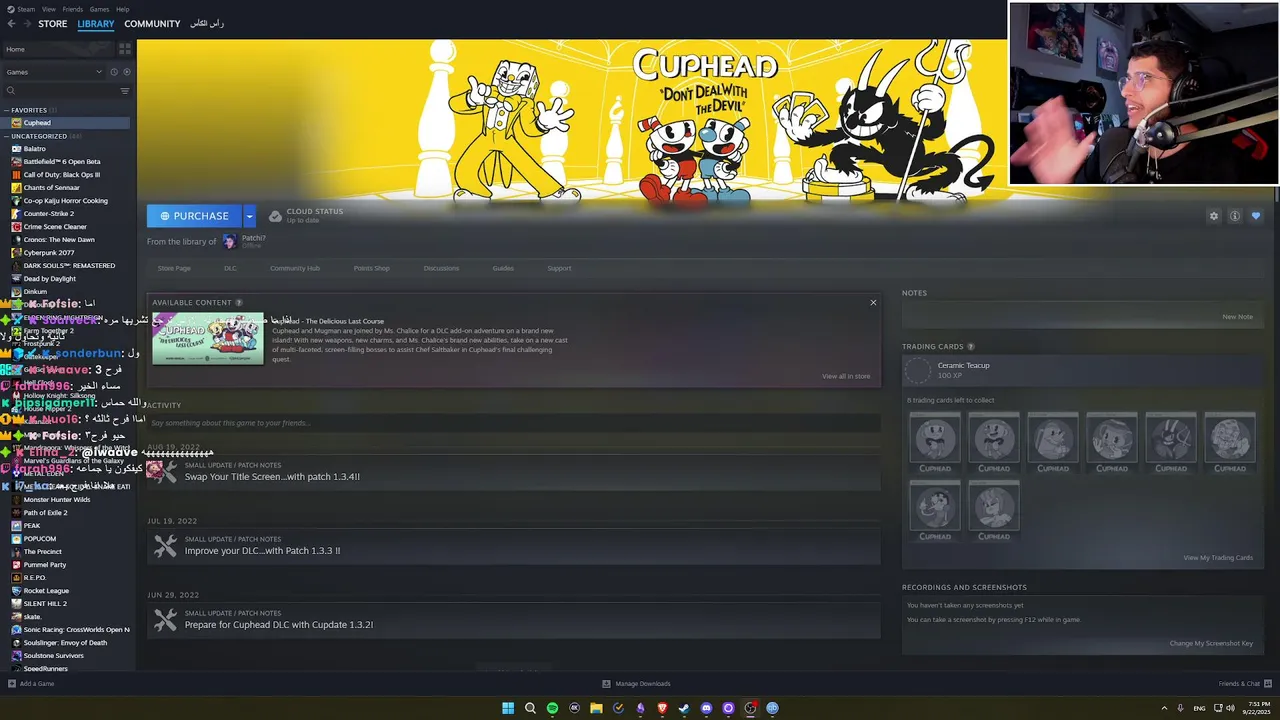Open the Friends menu
This screenshot has height=720, width=1280.
coord(73,9)
